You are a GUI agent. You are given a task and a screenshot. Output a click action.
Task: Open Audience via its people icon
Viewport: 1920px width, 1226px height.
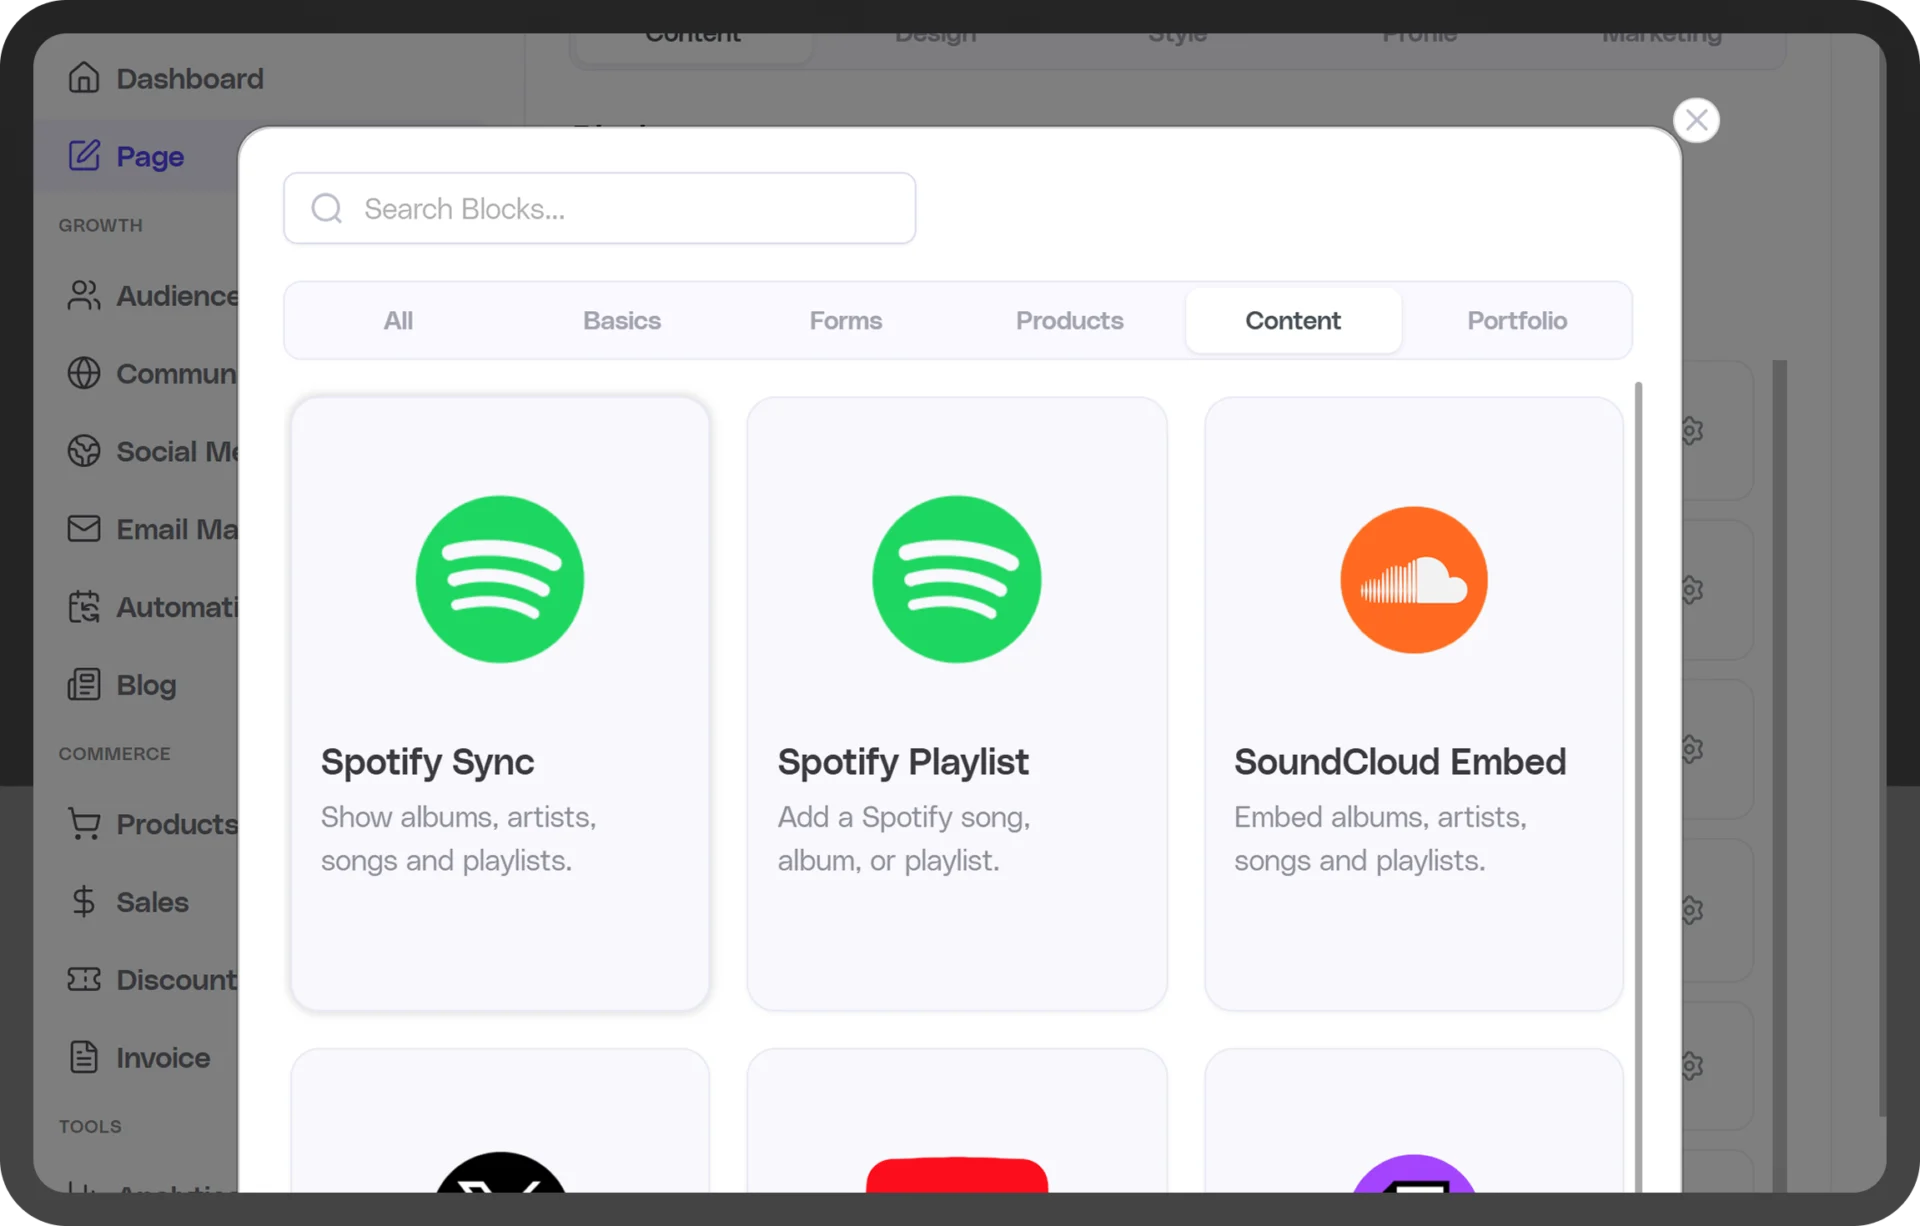[84, 296]
